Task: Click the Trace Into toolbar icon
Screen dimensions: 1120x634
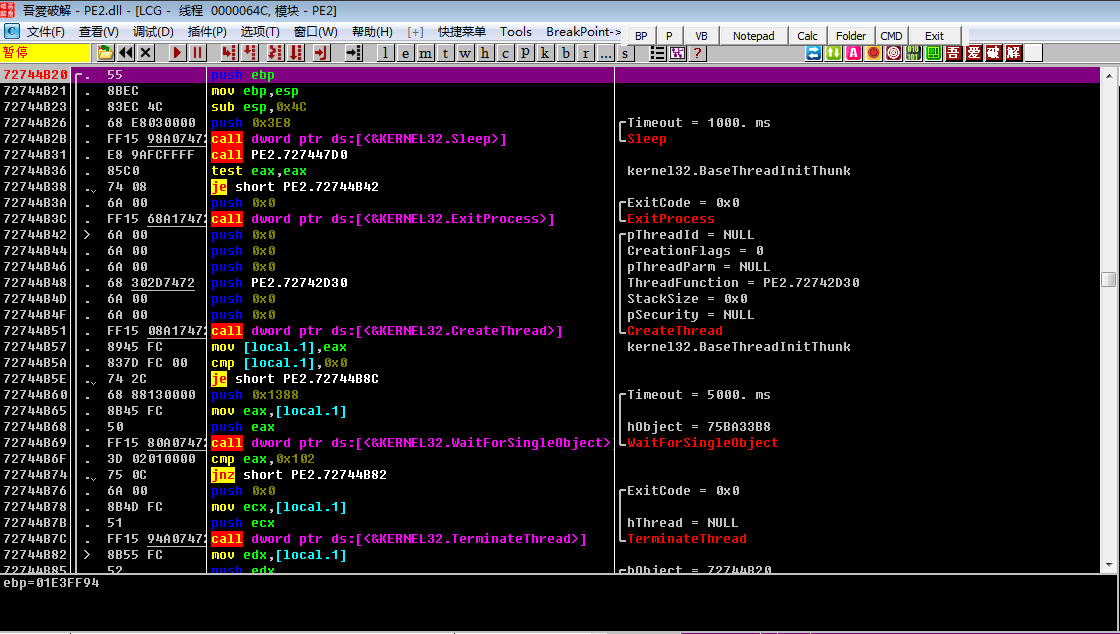Action: click(275, 53)
